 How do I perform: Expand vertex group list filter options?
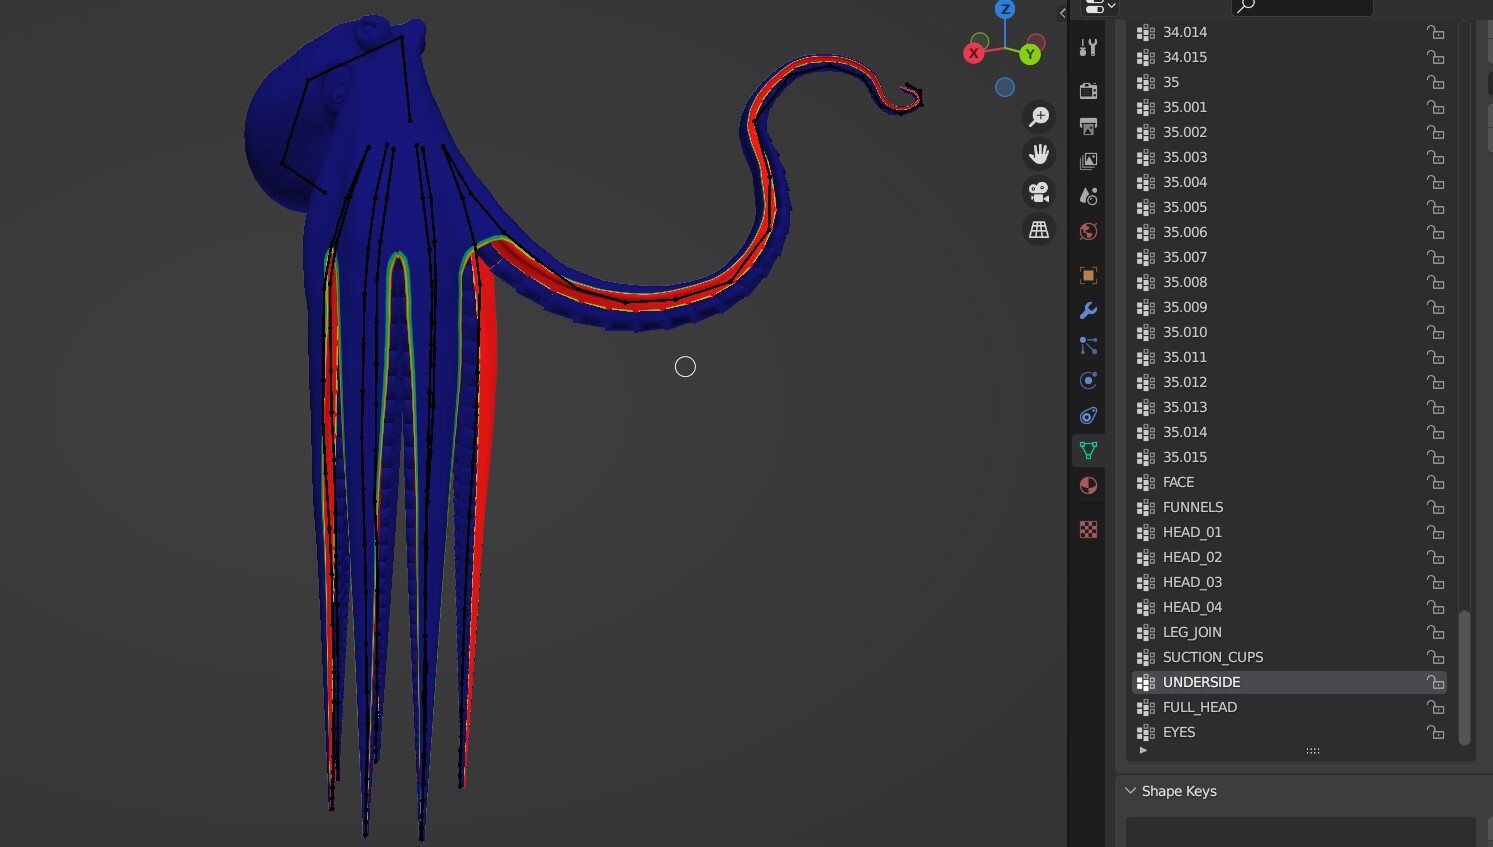click(x=1143, y=750)
